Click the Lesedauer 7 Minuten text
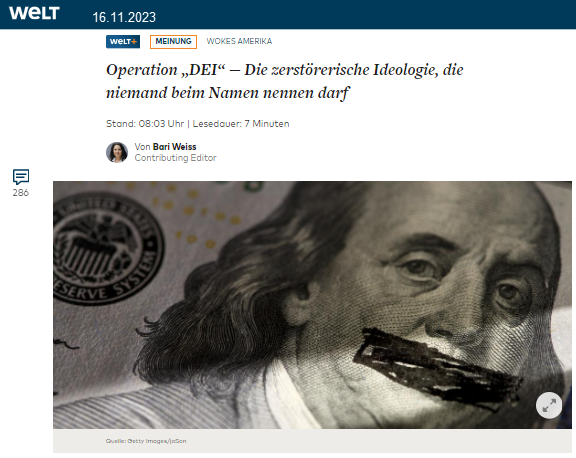Image resolution: width=576 pixels, height=458 pixels. [241, 123]
